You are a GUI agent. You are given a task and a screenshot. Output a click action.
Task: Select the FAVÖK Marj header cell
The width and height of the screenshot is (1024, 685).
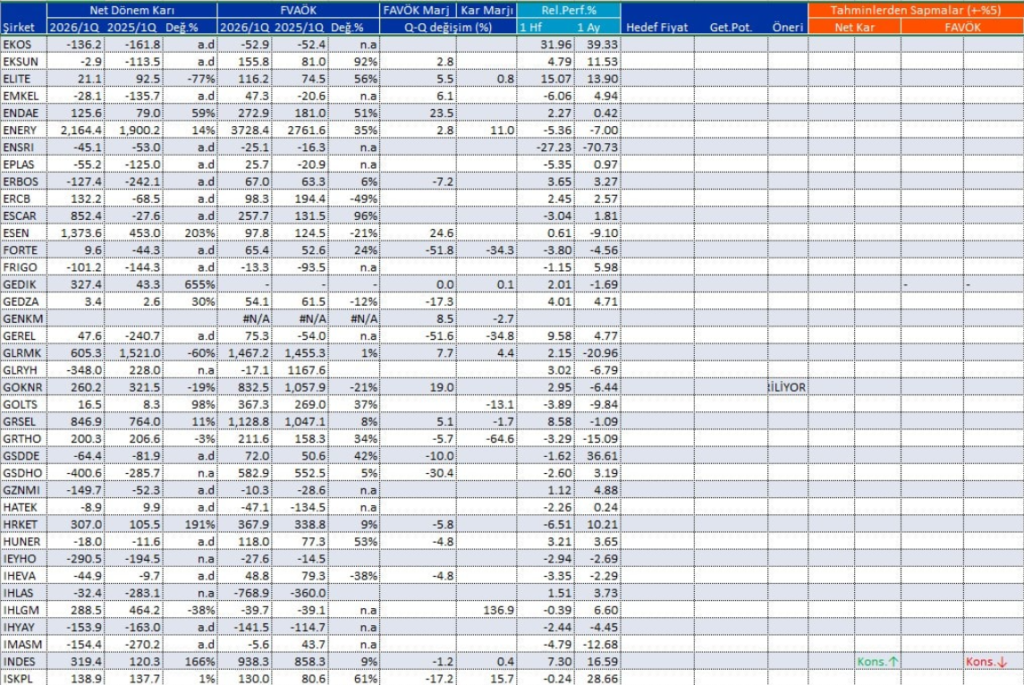[x=417, y=10]
